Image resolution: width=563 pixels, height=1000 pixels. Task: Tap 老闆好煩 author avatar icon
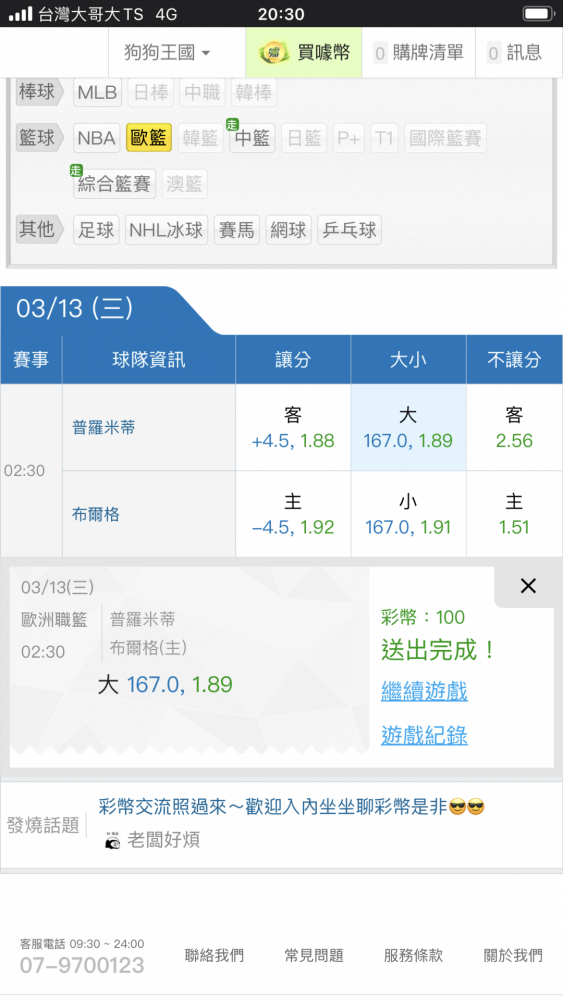coord(113,841)
